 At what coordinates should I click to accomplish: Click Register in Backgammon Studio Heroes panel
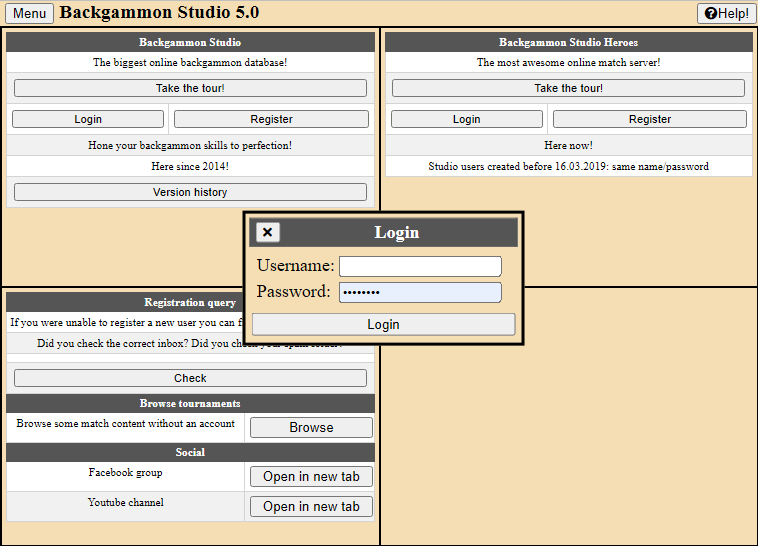tap(650, 119)
